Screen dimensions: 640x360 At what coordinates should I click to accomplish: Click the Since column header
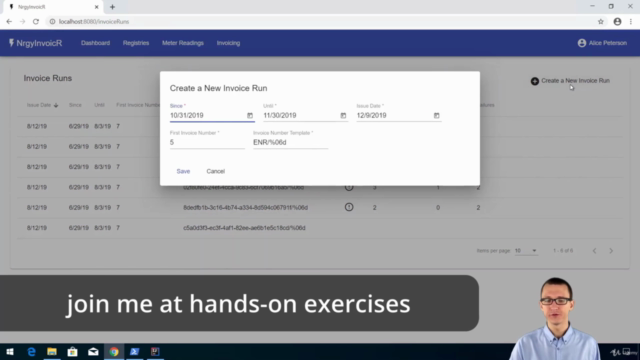[75, 105]
